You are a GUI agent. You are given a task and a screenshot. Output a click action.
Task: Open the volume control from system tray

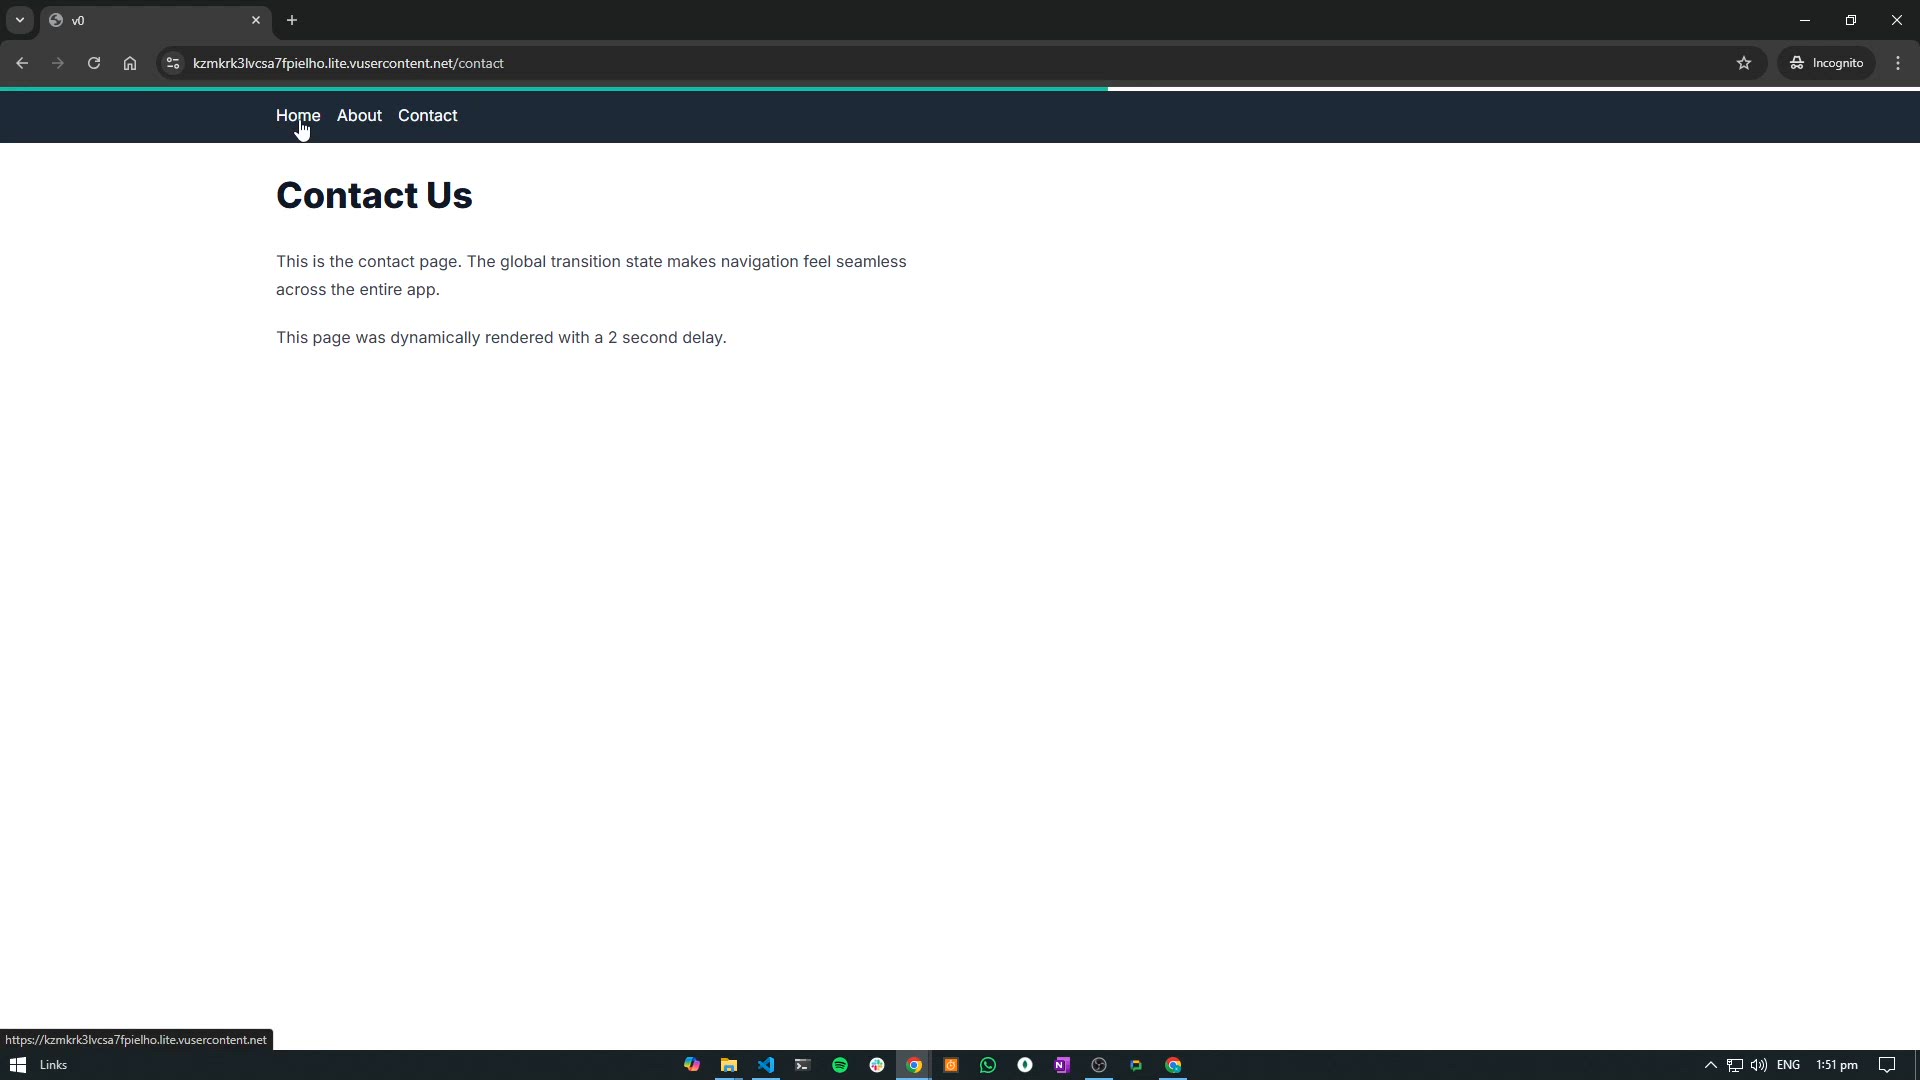(x=1758, y=1064)
